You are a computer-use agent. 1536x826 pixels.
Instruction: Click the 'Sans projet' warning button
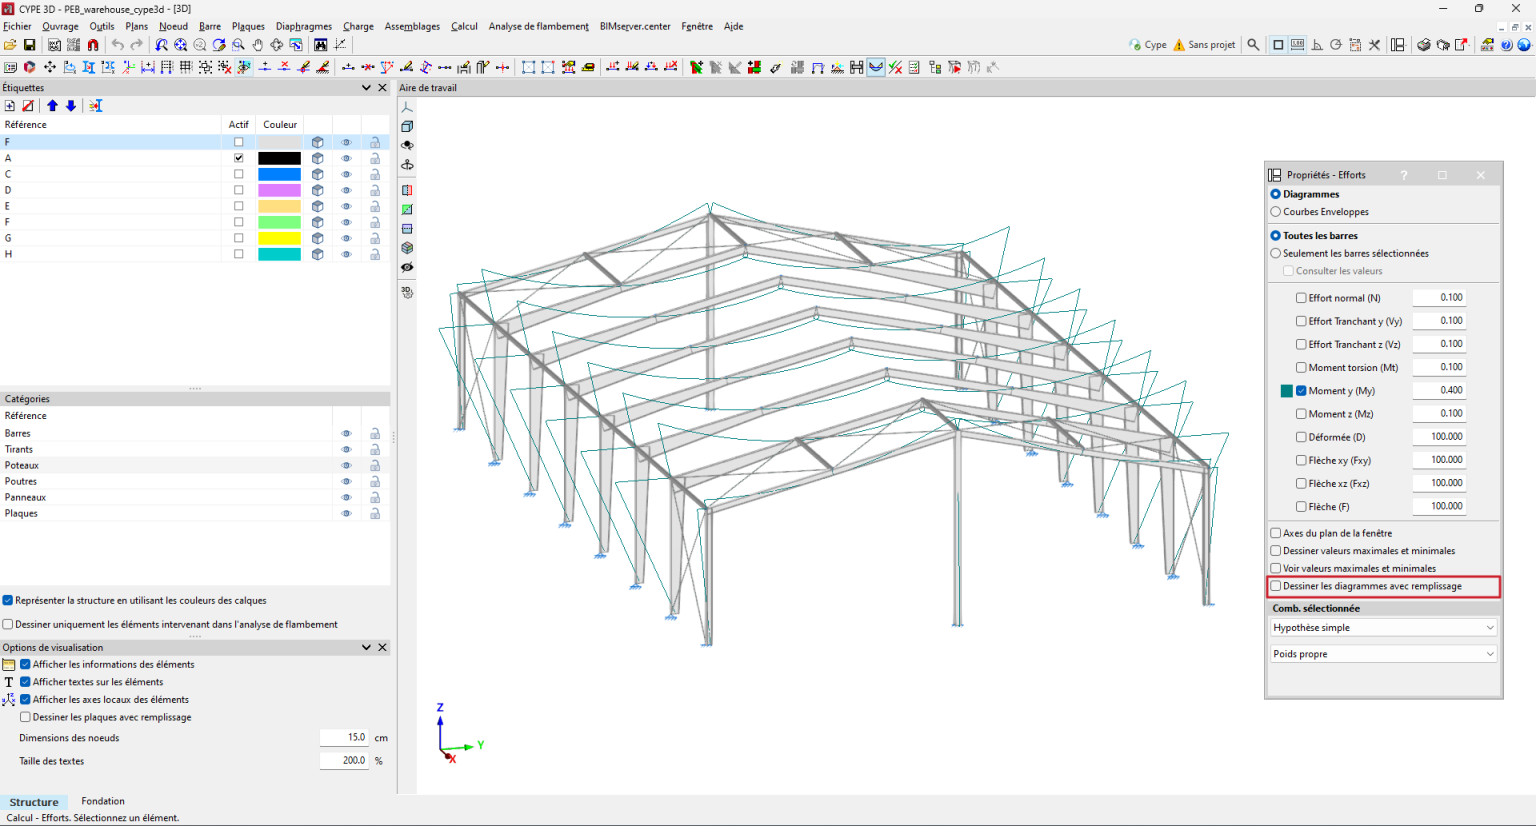coord(1204,45)
